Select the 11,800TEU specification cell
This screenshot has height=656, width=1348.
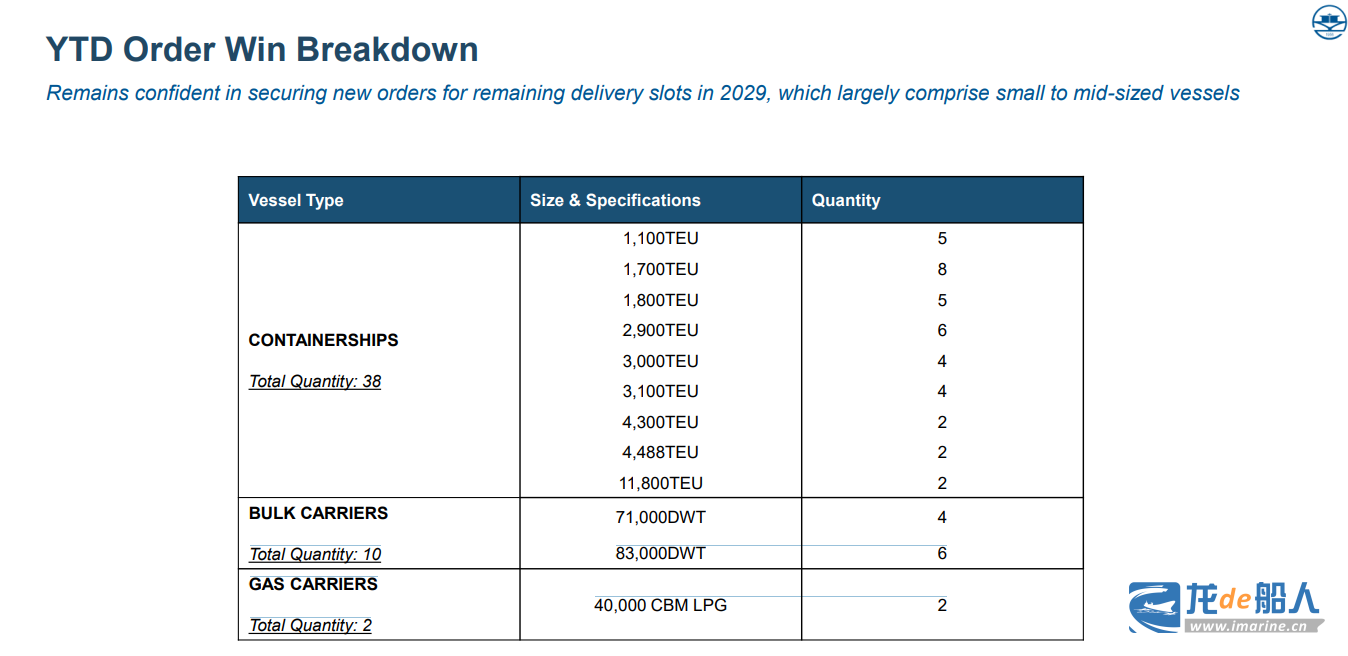pyautogui.click(x=660, y=483)
